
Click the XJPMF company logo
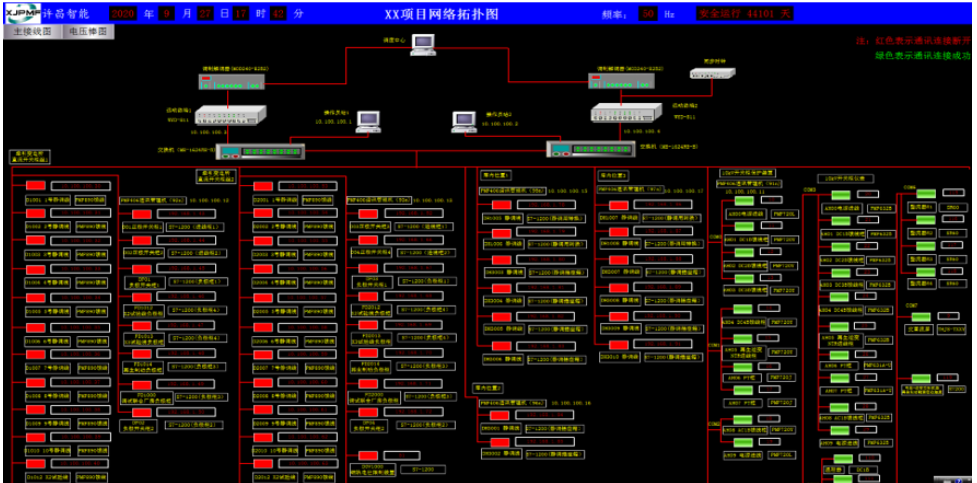tap(22, 13)
